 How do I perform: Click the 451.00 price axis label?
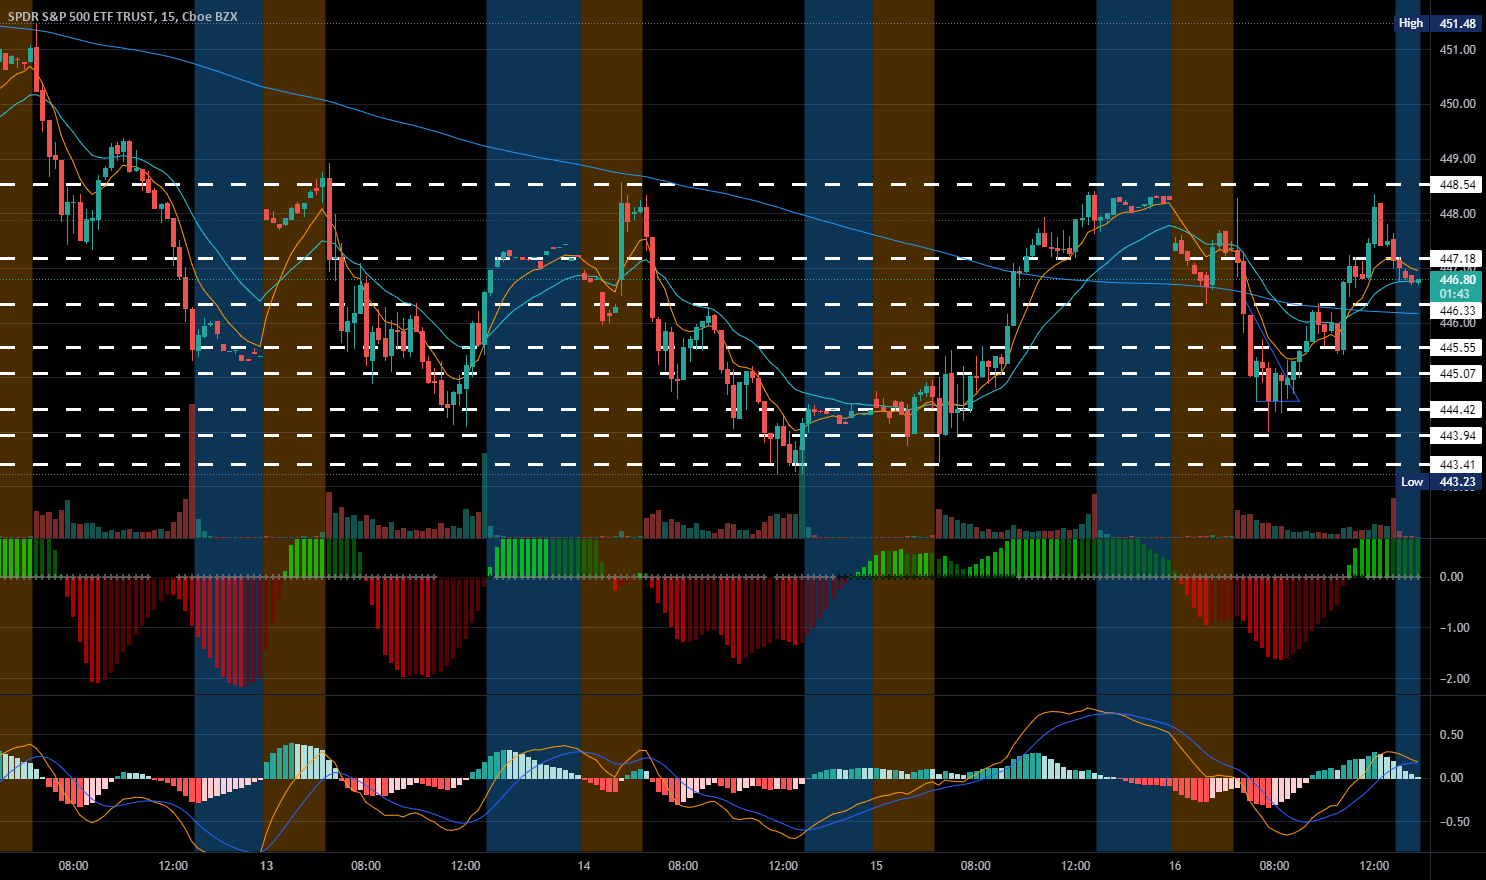(x=1457, y=50)
